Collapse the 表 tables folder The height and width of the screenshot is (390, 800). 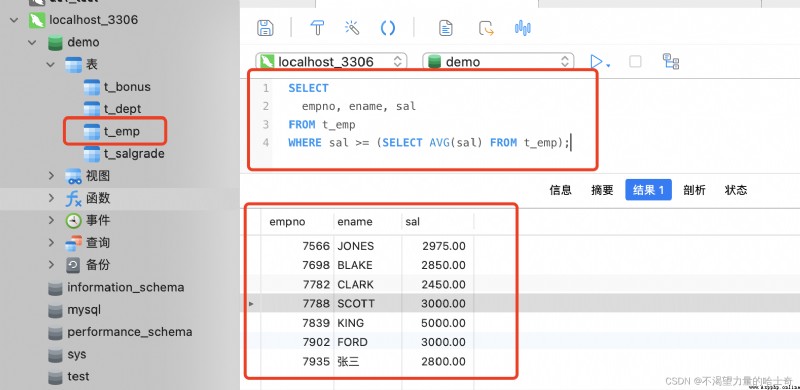[51, 65]
